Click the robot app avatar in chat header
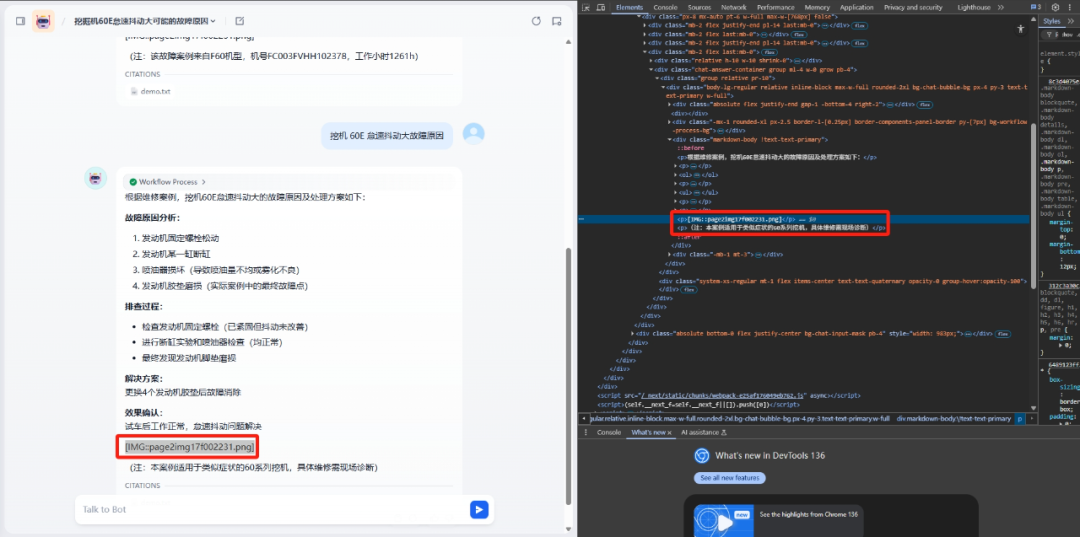The width and height of the screenshot is (1080, 537). pyautogui.click(x=43, y=21)
